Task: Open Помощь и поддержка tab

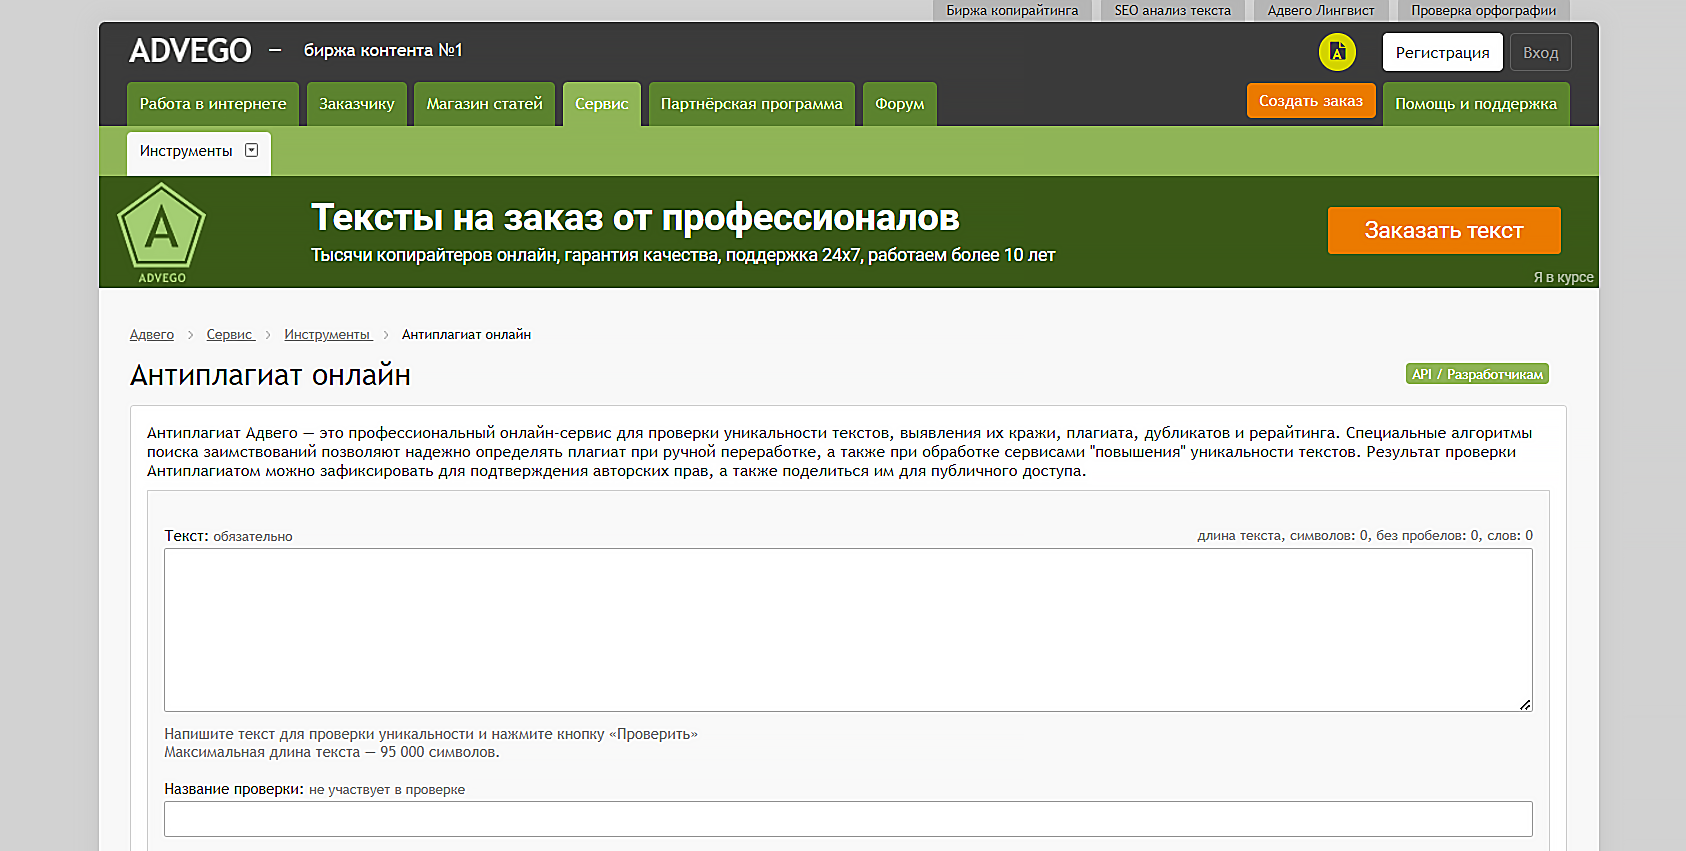Action: (x=1476, y=104)
